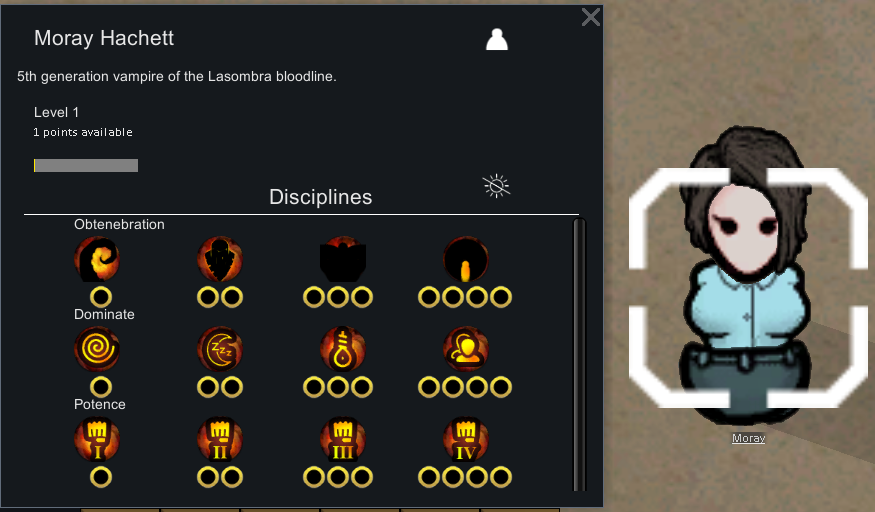
Task: Click the experience progress bar under Level 1
Action: pos(86,166)
